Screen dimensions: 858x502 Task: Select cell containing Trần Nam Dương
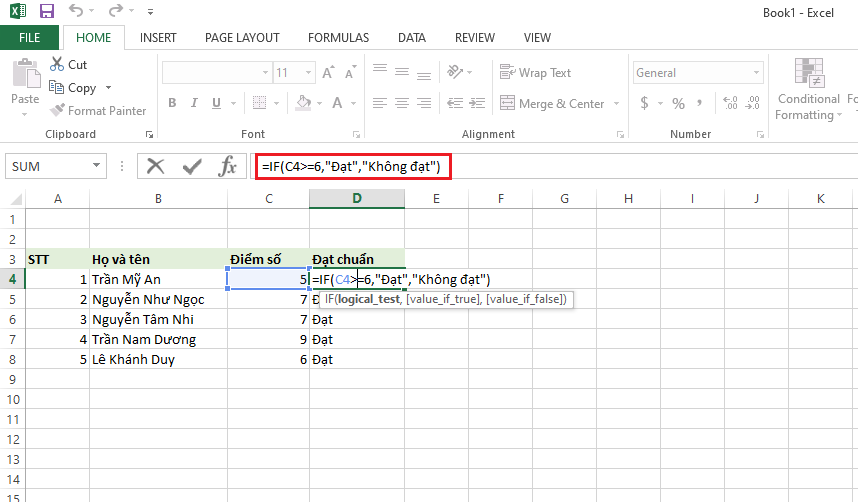pos(158,339)
